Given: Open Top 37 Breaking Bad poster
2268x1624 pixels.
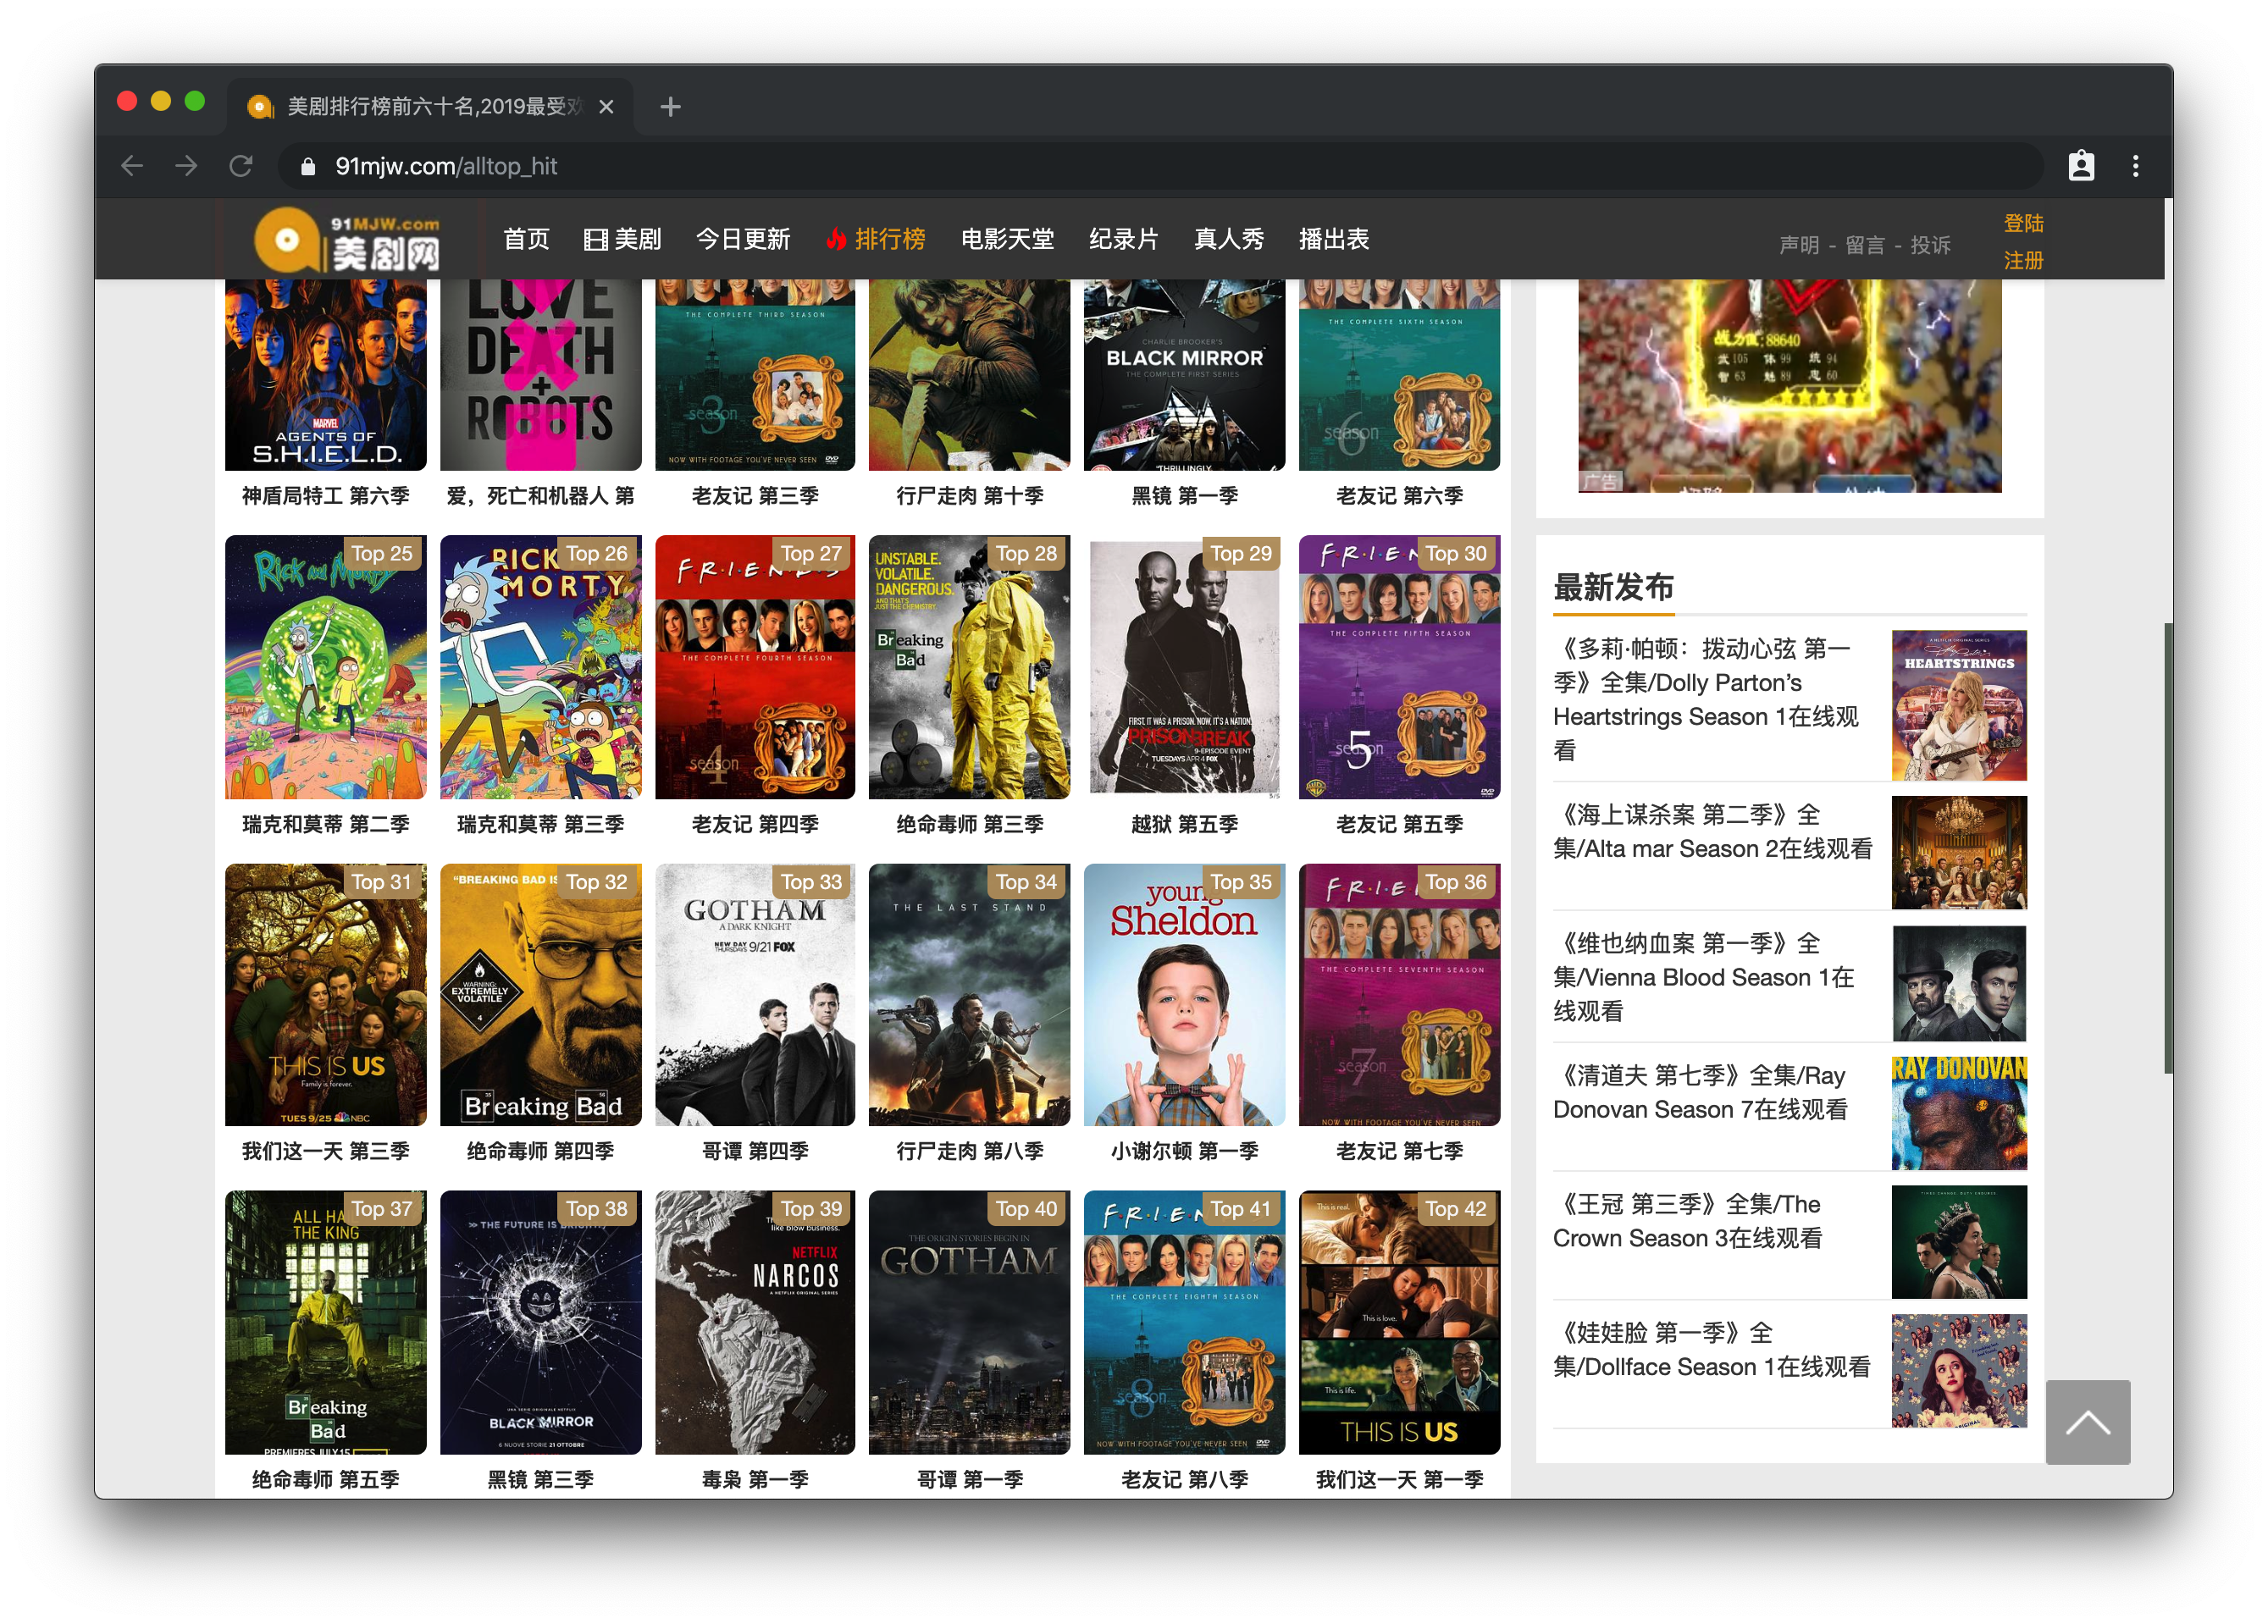Looking at the screenshot, I should pos(325,1322).
